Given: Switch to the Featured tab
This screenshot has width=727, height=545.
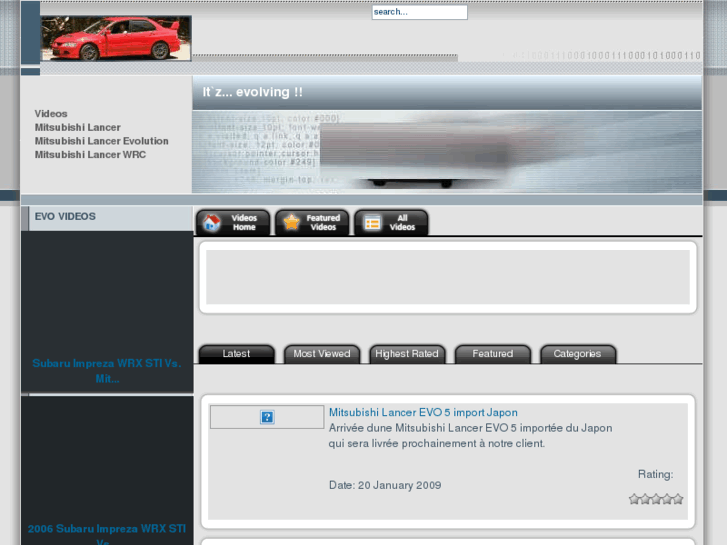Looking at the screenshot, I should [492, 354].
